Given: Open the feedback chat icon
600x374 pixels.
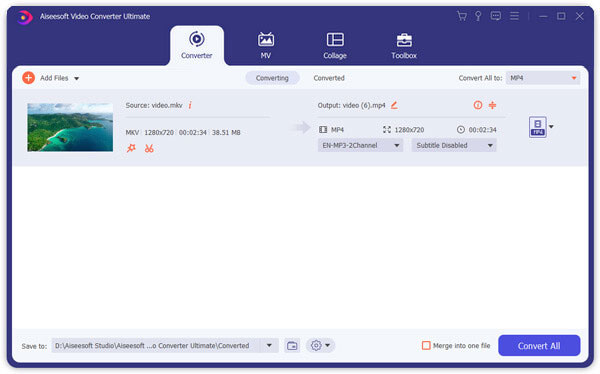Looking at the screenshot, I should coord(496,16).
